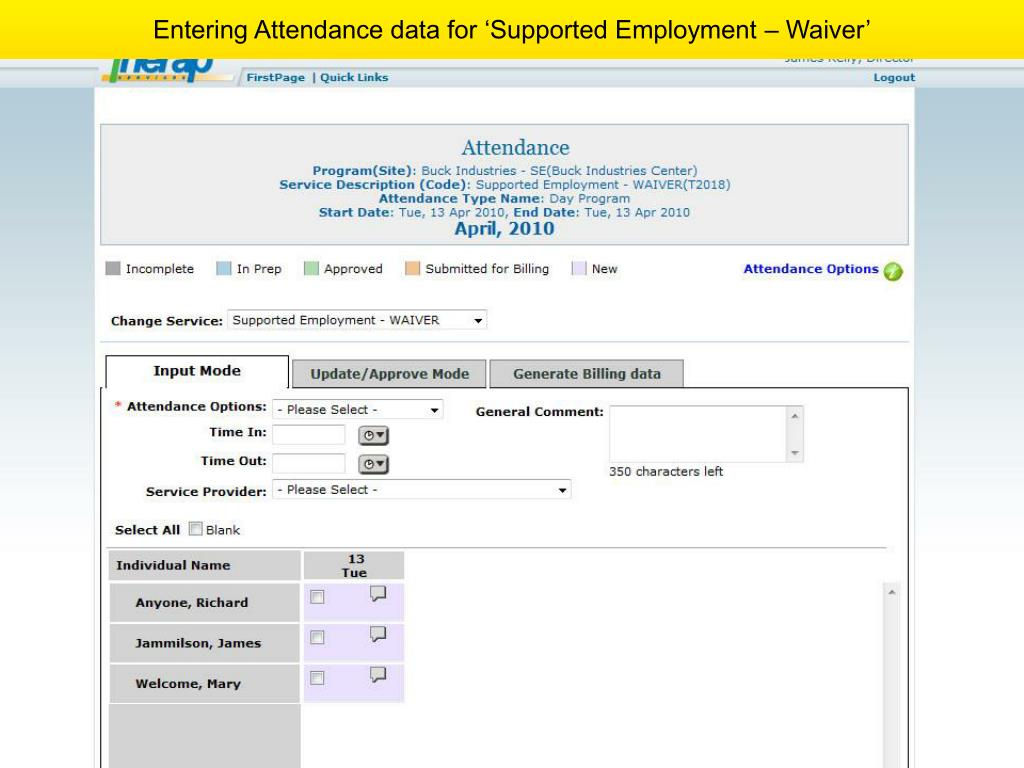Tick the attendance checkbox for Jammilson, James
The height and width of the screenshot is (768, 1024).
[x=317, y=637]
